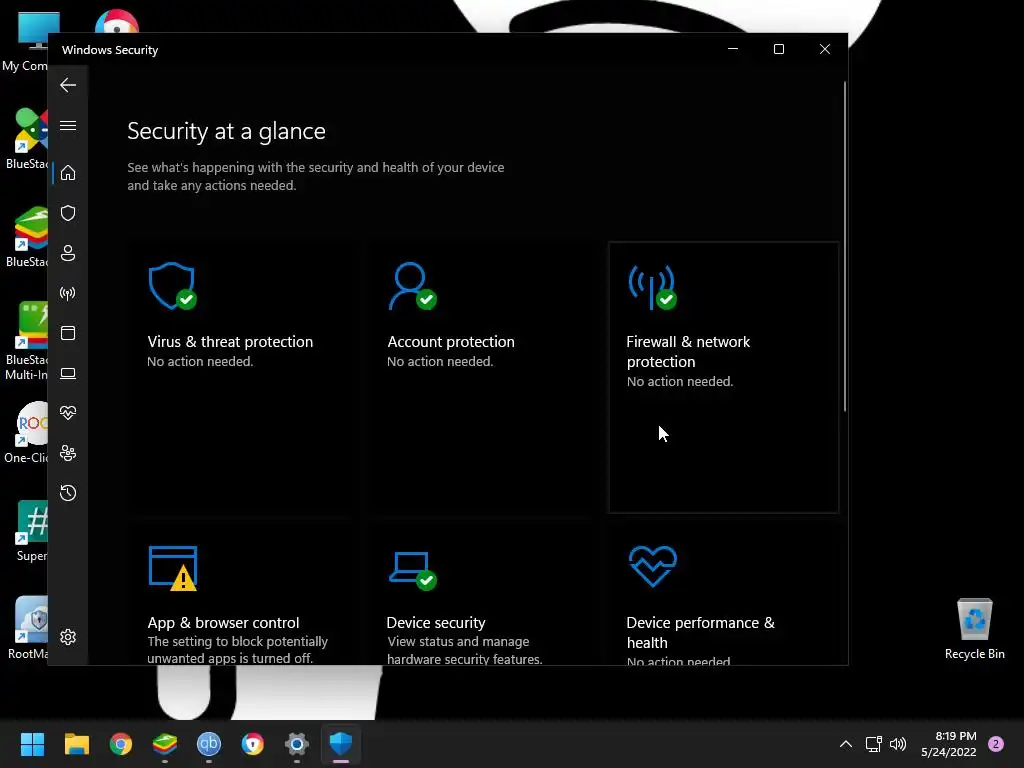Open File Explorer from taskbar
Screen dimensions: 1024x768
(x=76, y=744)
